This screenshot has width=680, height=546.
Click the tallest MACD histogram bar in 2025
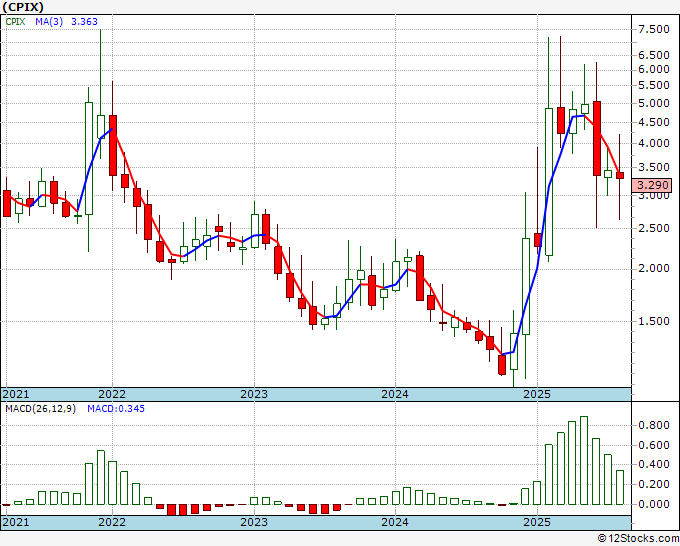[584, 461]
